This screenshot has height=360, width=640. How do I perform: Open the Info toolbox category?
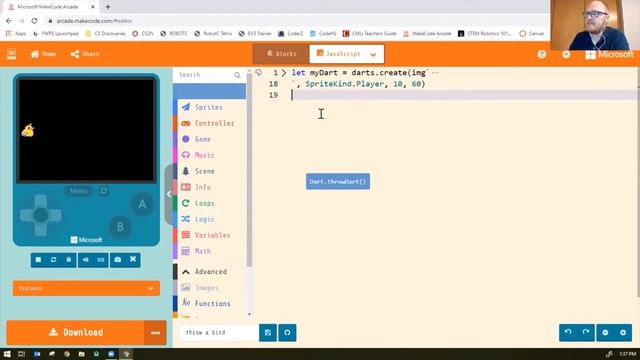pyautogui.click(x=209, y=187)
